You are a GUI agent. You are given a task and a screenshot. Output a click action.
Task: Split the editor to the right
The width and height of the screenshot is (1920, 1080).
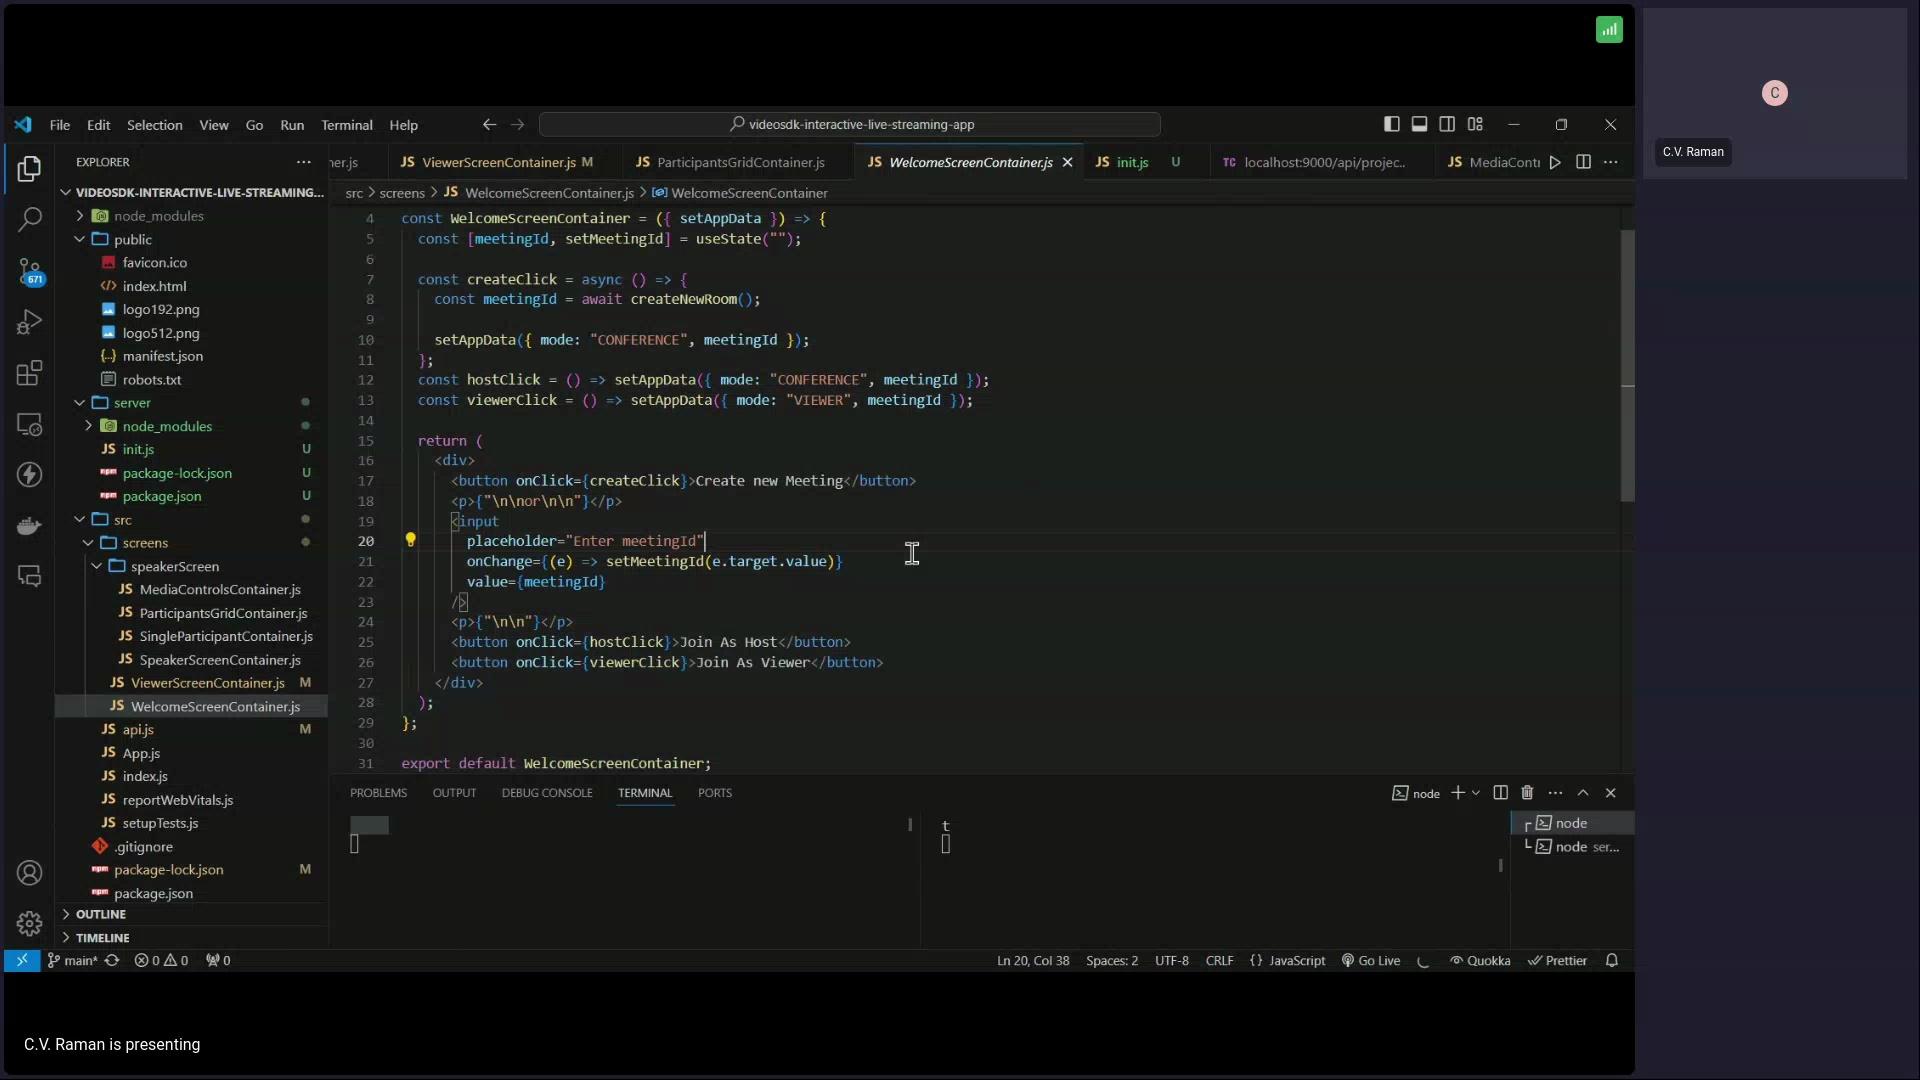coord(1583,162)
